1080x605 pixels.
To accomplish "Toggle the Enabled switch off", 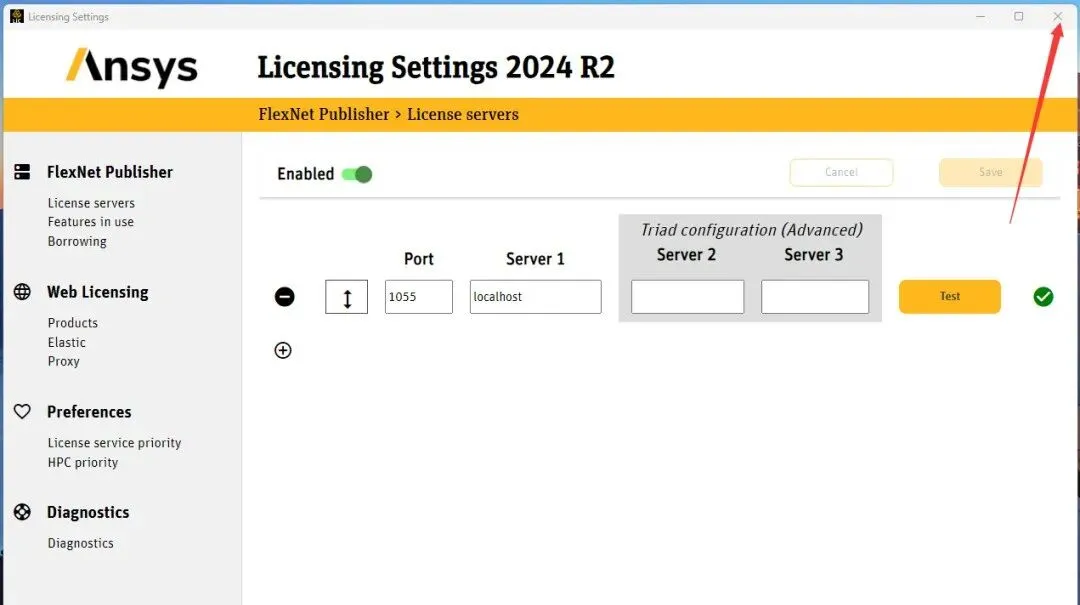I will (x=357, y=174).
